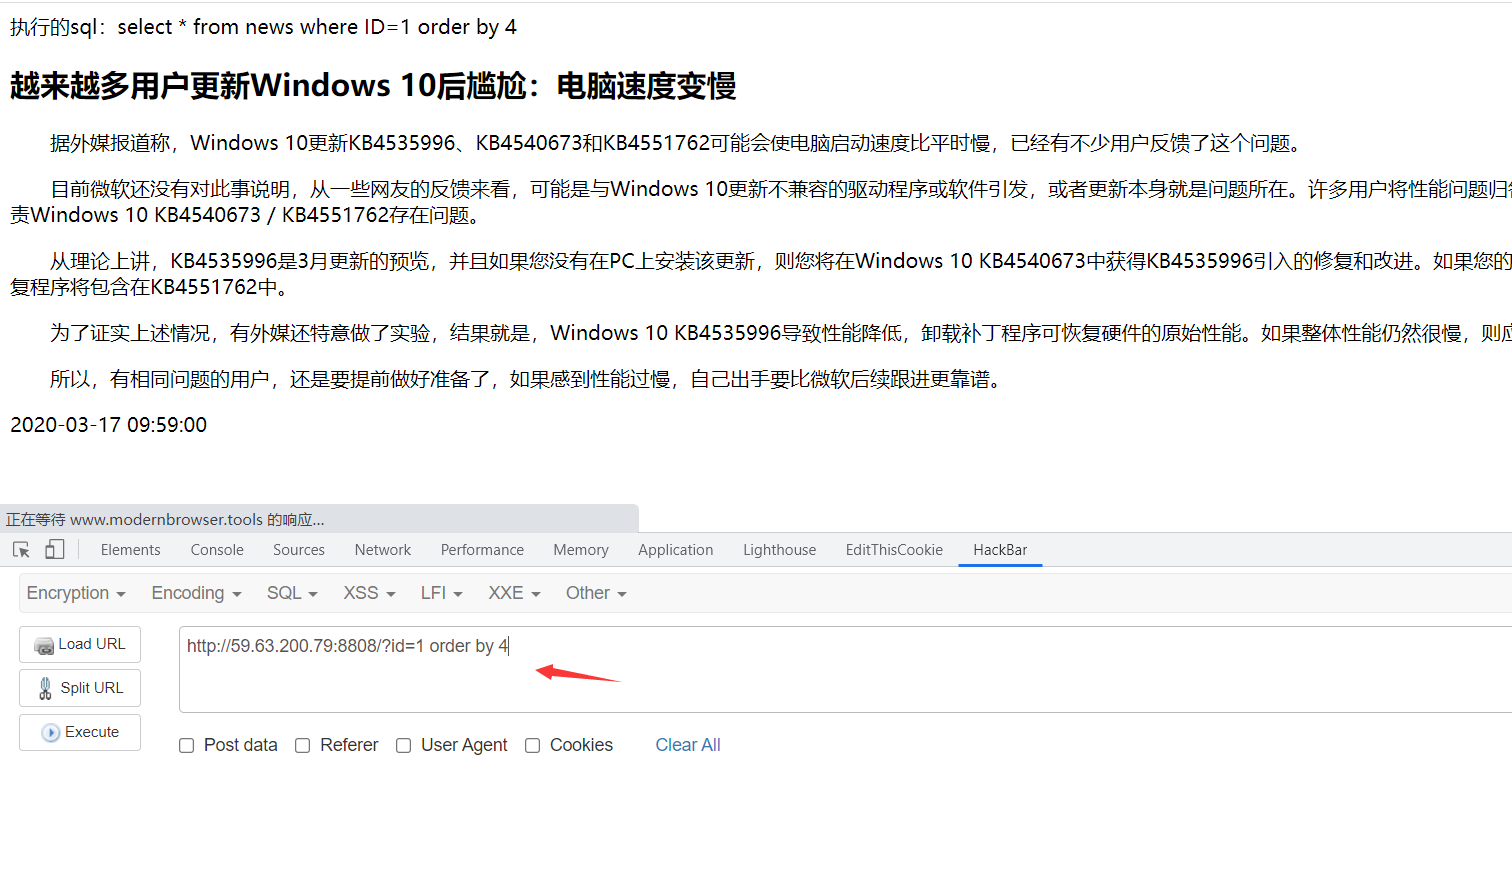This screenshot has width=1512, height=877.
Task: Open the Other dropdown menu
Action: (596, 593)
